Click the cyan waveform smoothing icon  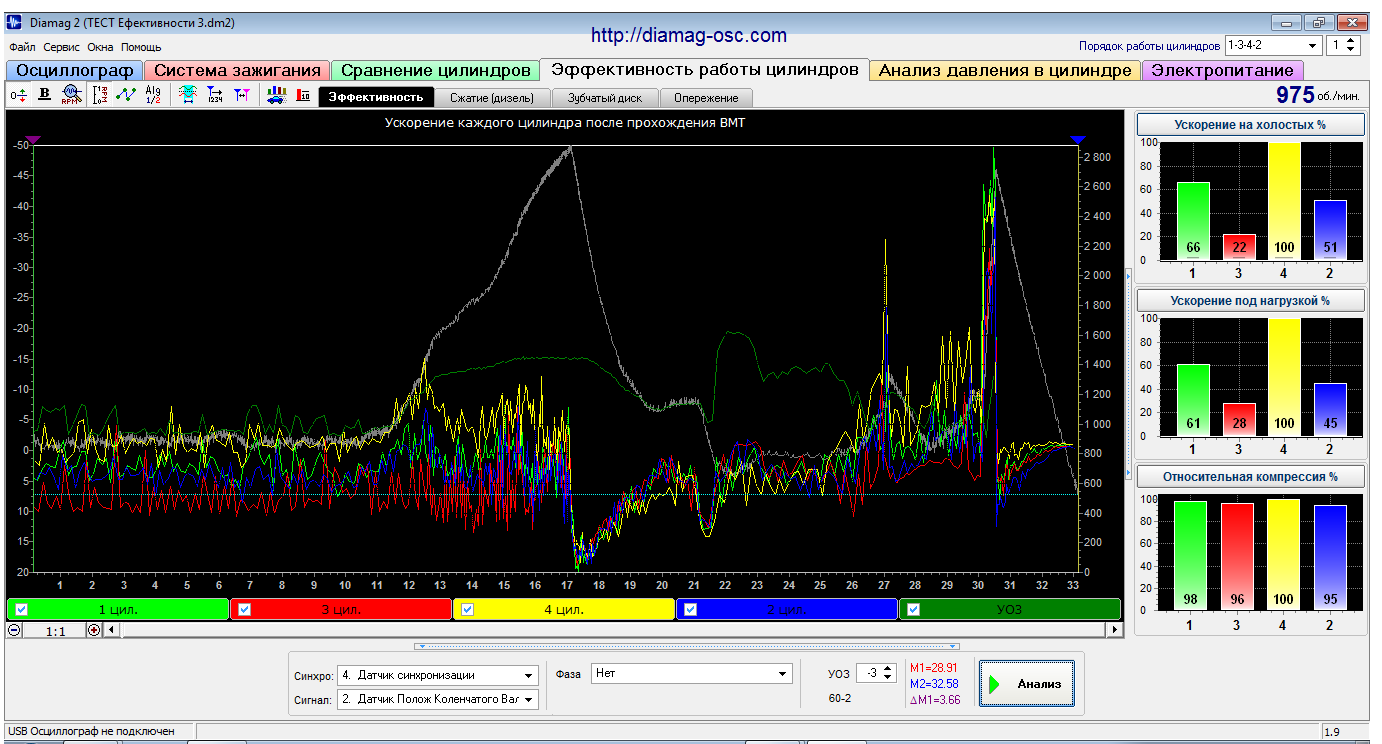coord(187,95)
